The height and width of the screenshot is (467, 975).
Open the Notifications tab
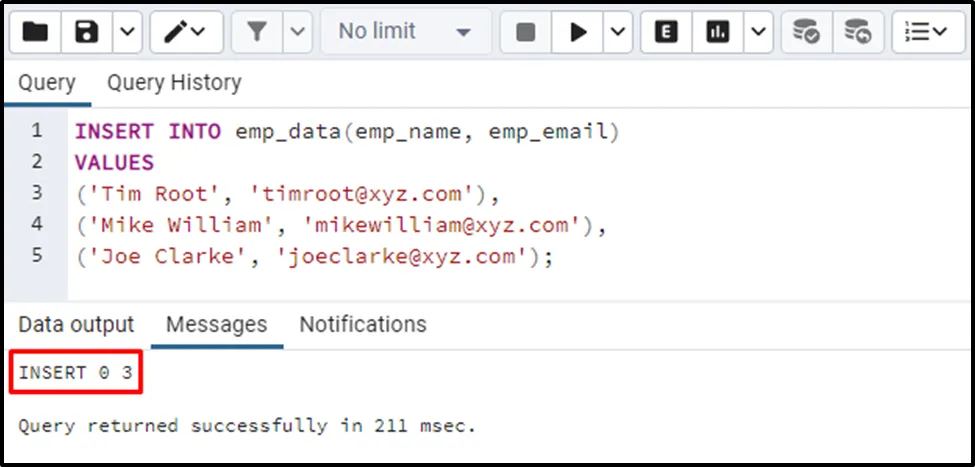(363, 324)
